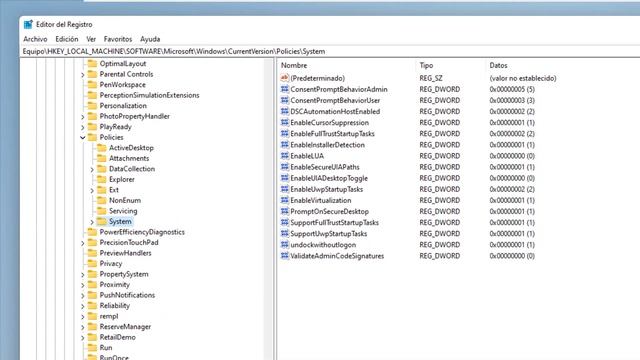640x360 pixels.
Task: Select the EnableUIADesktopToggle value name
Action: [329, 178]
